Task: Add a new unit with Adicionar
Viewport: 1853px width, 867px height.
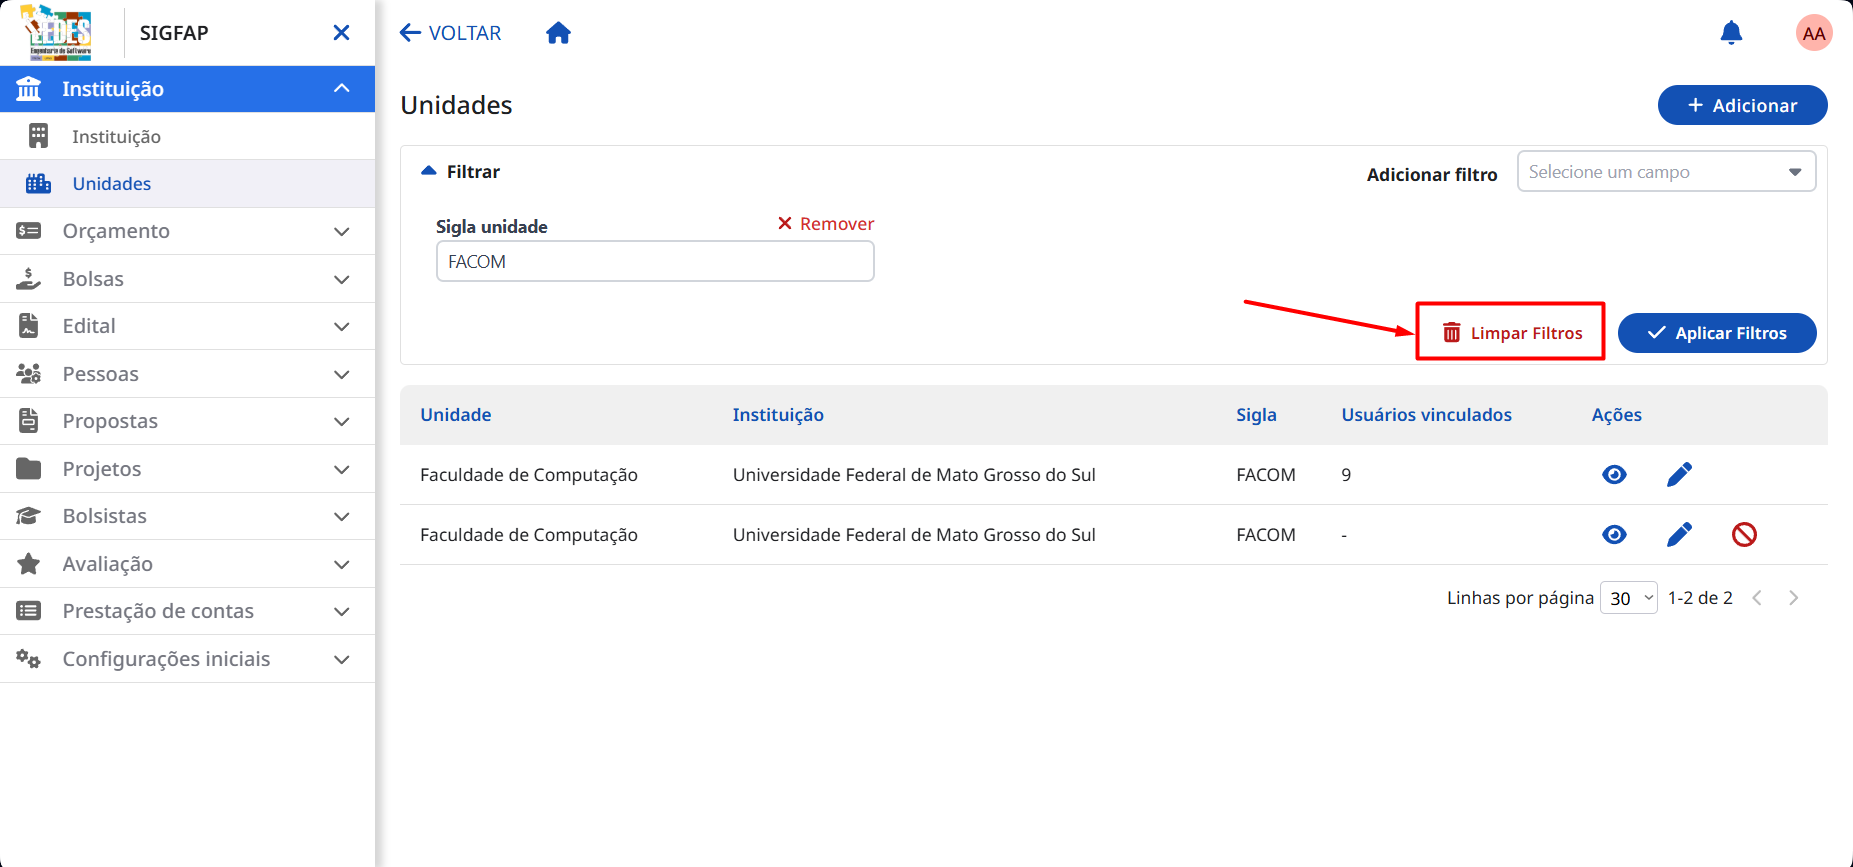Action: click(x=1742, y=105)
